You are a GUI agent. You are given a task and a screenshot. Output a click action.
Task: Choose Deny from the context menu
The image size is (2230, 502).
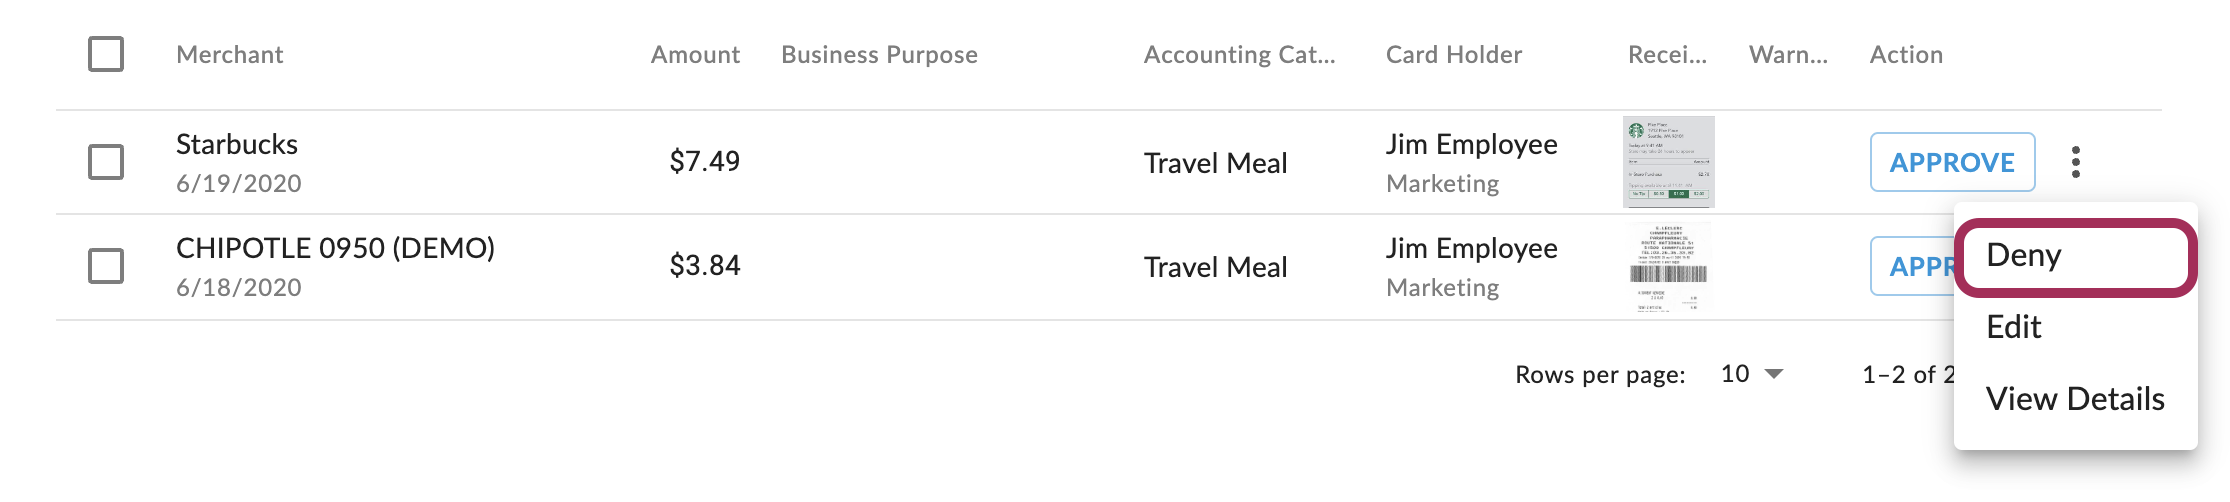click(x=2074, y=256)
